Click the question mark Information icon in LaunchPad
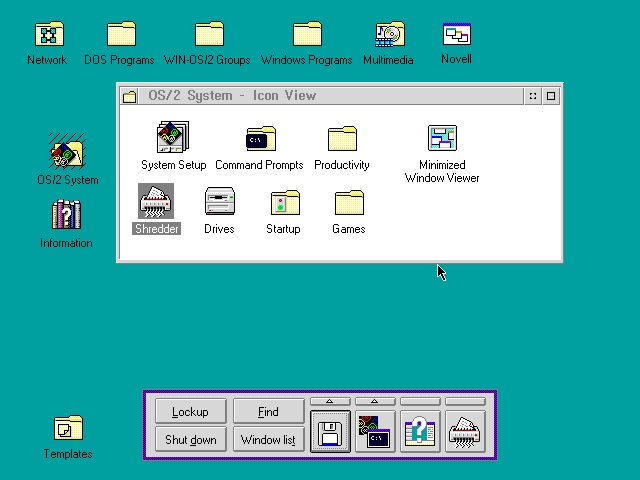The height and width of the screenshot is (480, 640). pos(420,431)
